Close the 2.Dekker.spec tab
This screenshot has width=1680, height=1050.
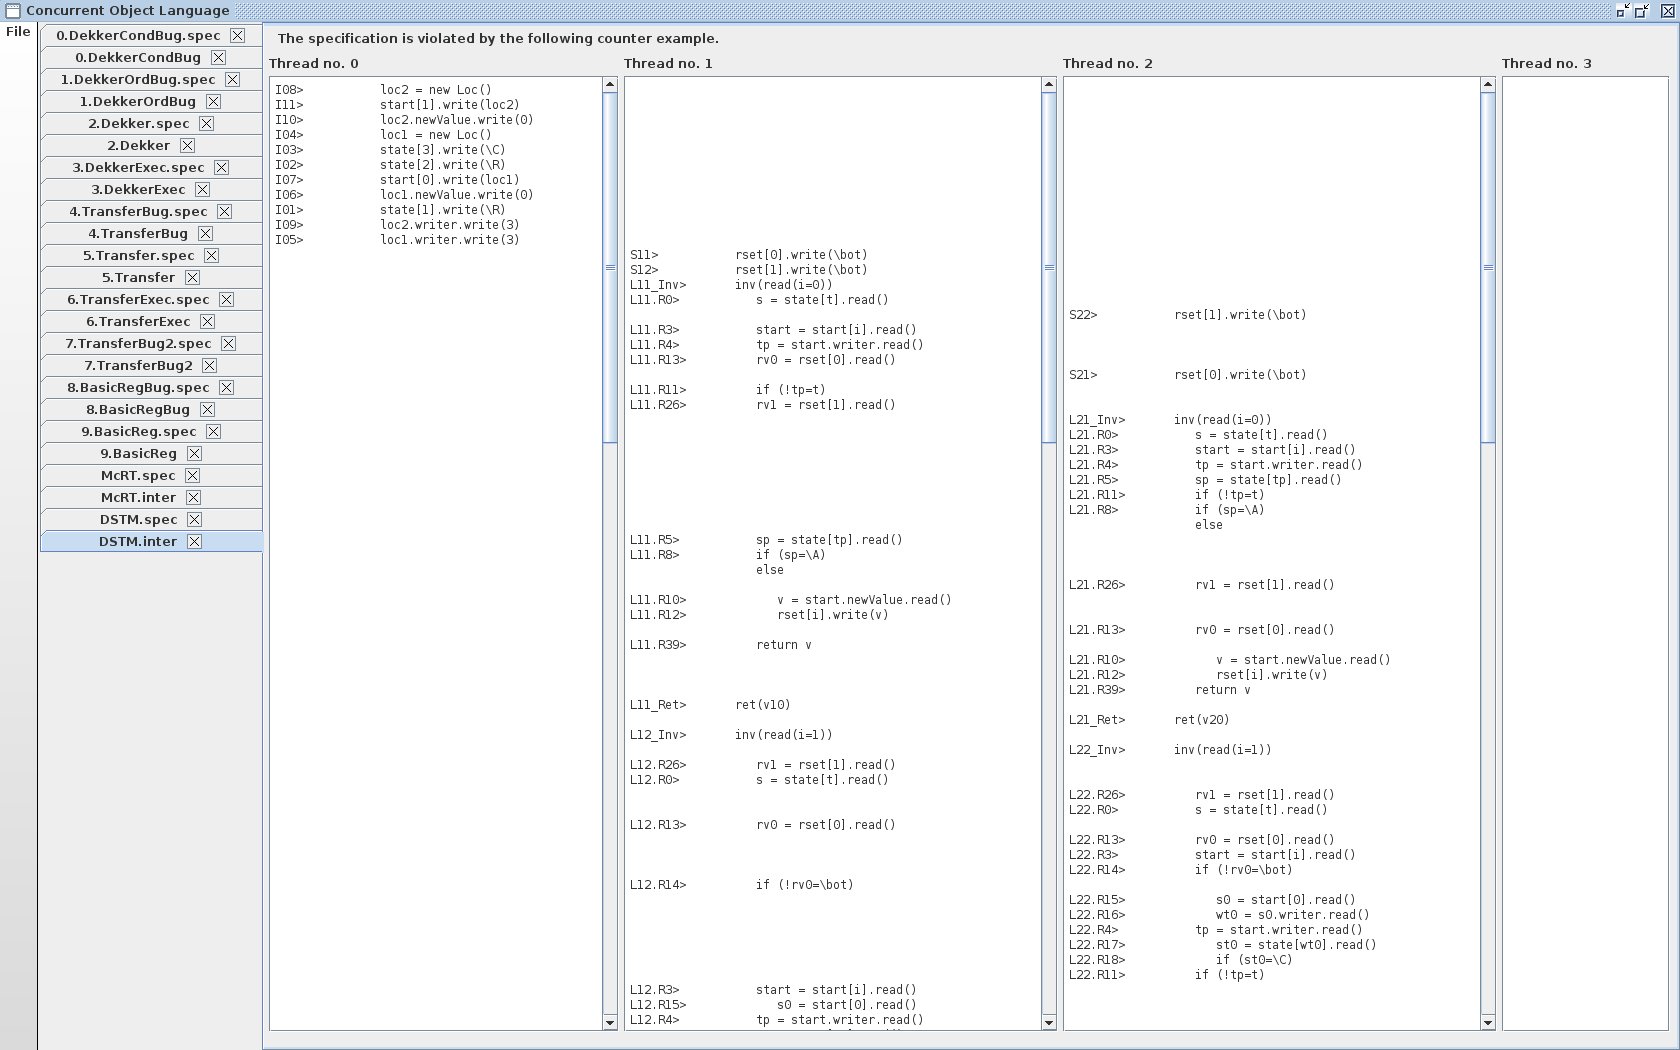pos(206,123)
